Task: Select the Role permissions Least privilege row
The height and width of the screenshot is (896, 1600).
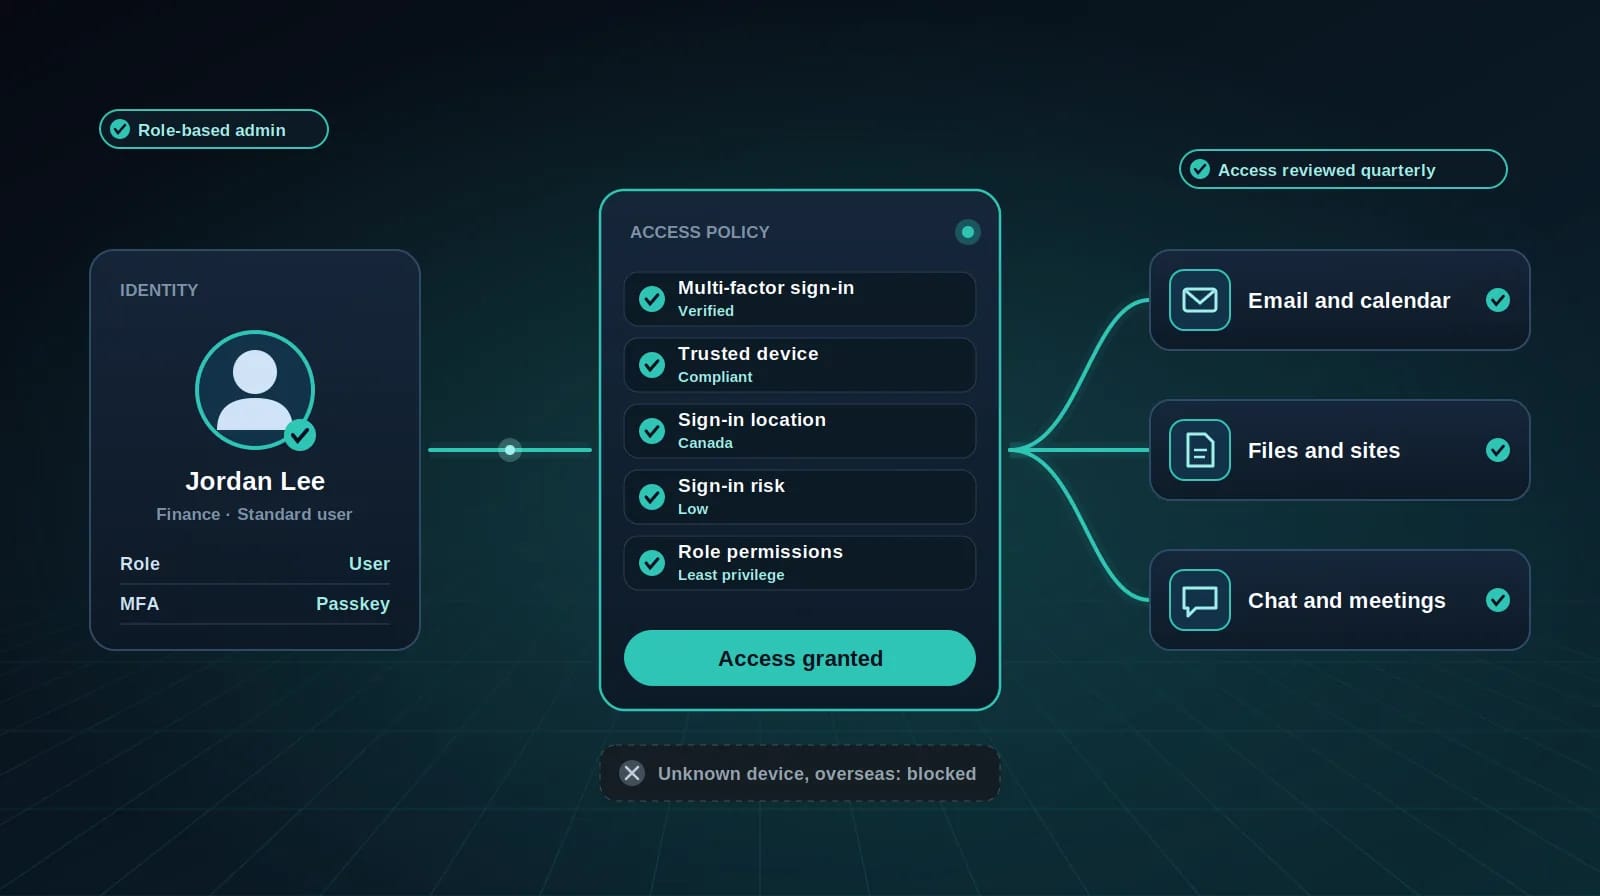Action: (800, 563)
